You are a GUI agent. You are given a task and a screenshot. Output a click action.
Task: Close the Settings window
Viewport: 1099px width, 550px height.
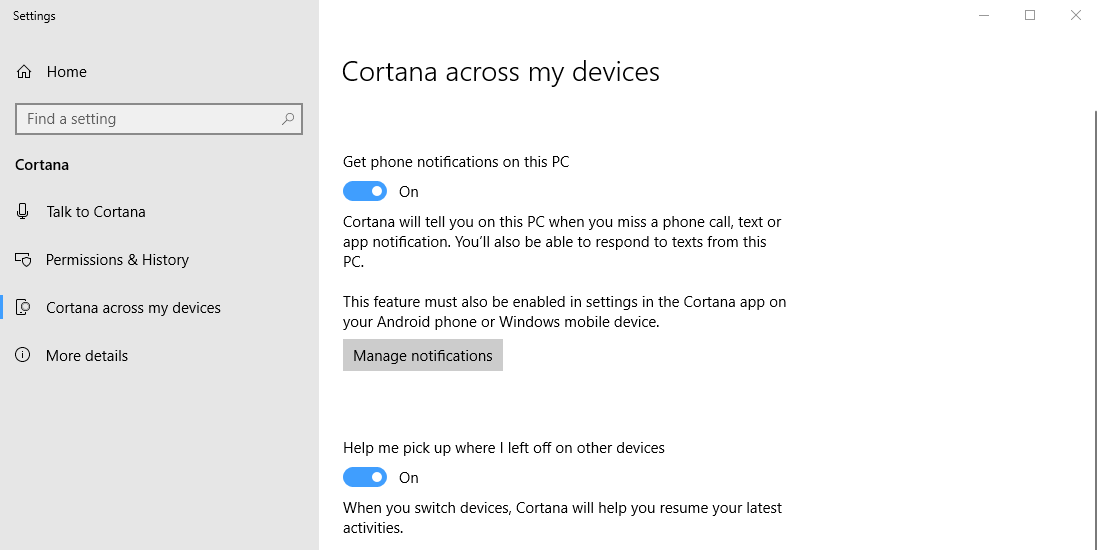tap(1076, 15)
